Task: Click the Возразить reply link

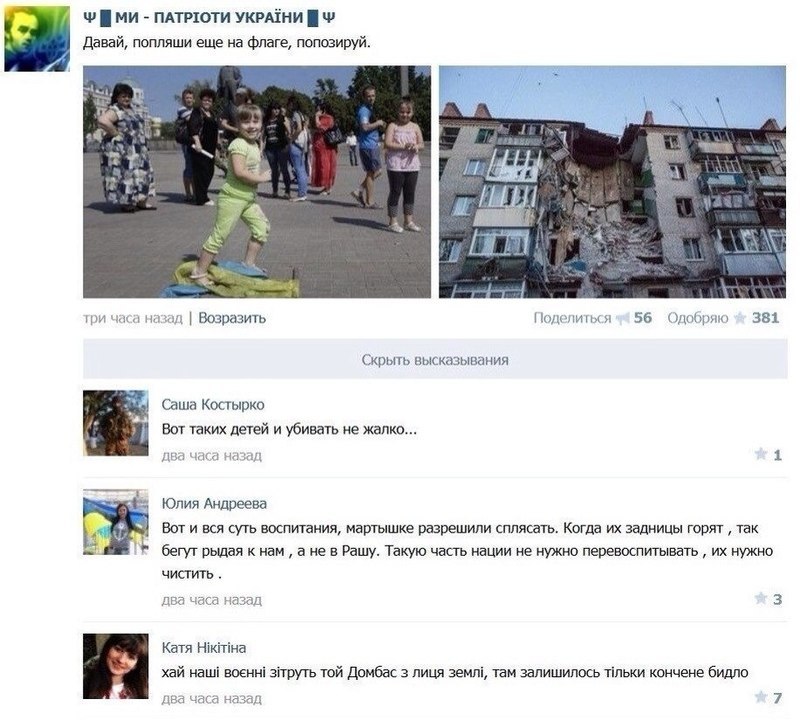Action: (x=232, y=318)
